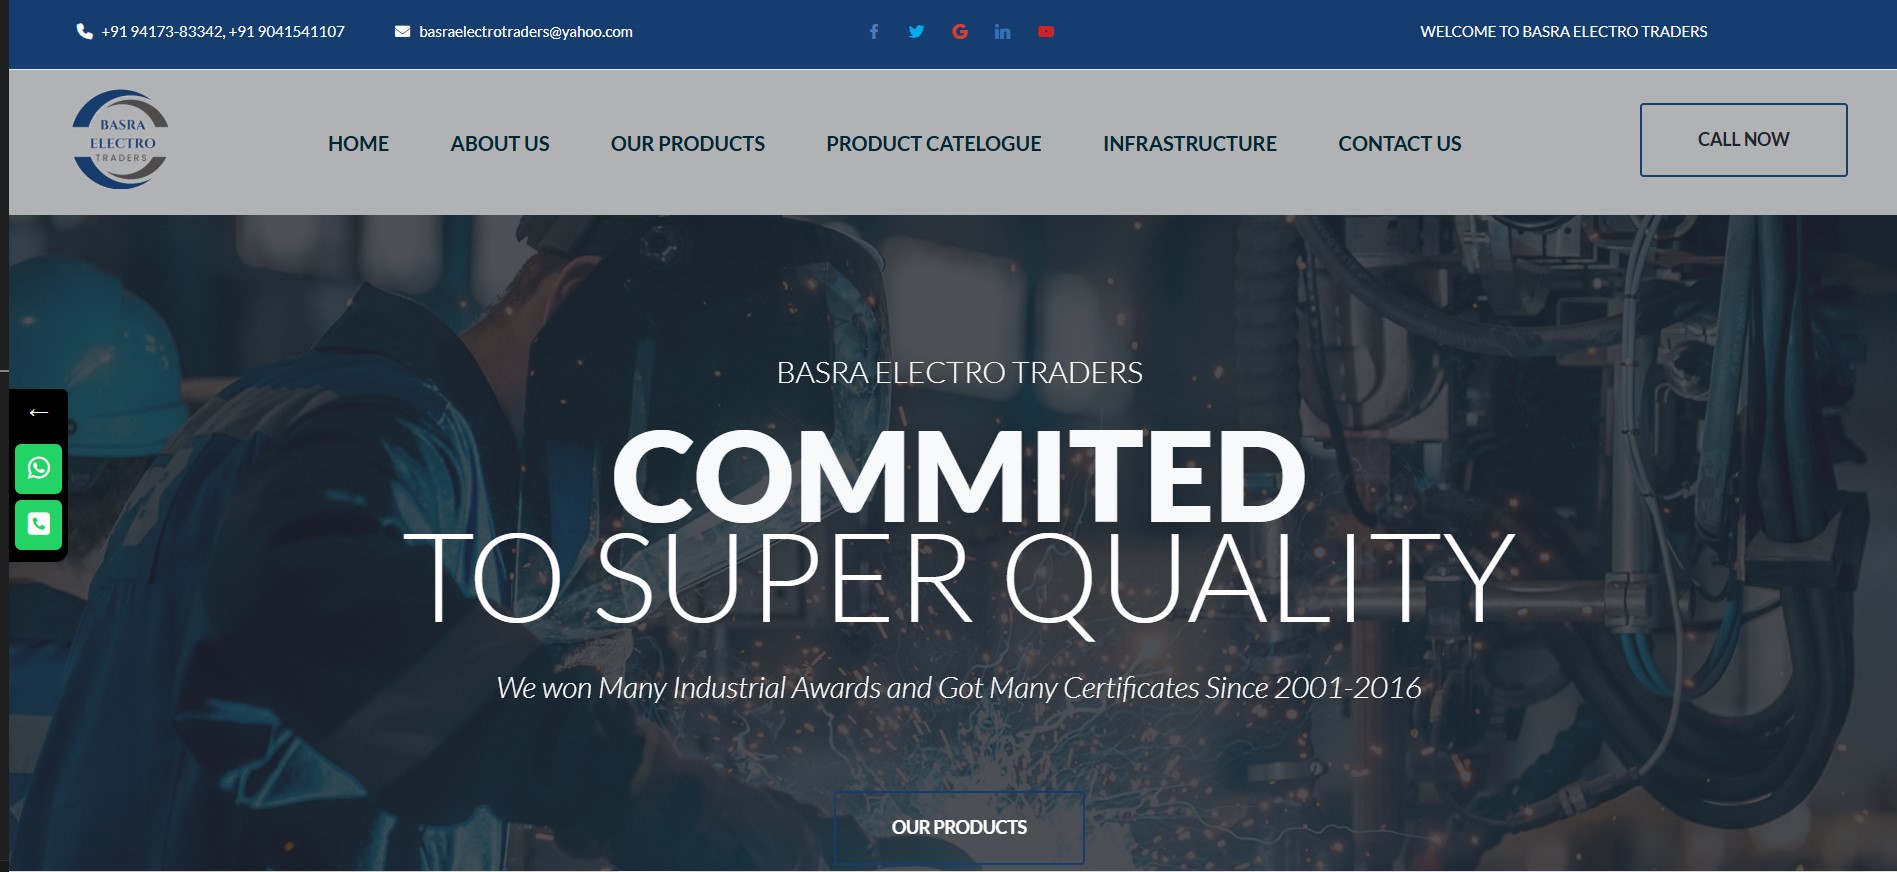The image size is (1897, 872).
Task: Visit the LinkedIn icon in top bar
Action: click(x=1002, y=32)
